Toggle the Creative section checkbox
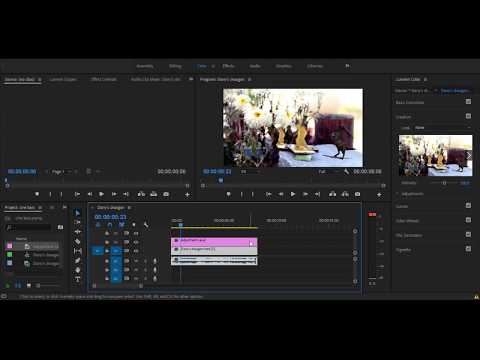 pos(468,116)
